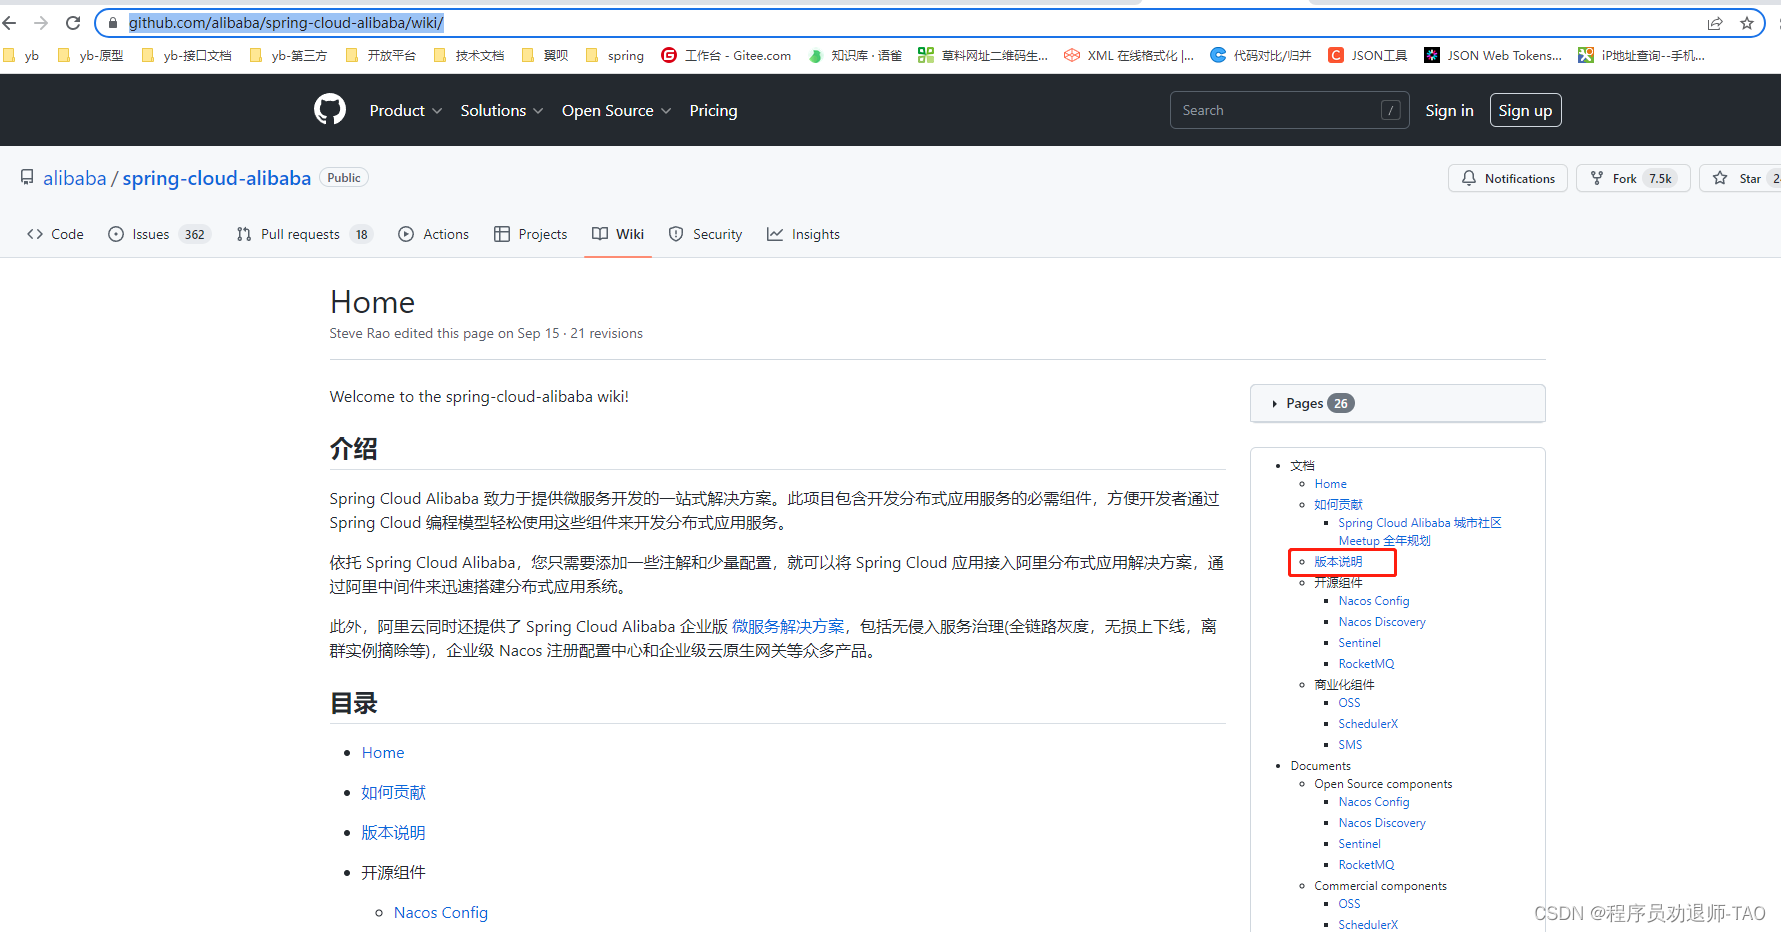Share this page via the share icon
1781x932 pixels.
click(x=1715, y=23)
